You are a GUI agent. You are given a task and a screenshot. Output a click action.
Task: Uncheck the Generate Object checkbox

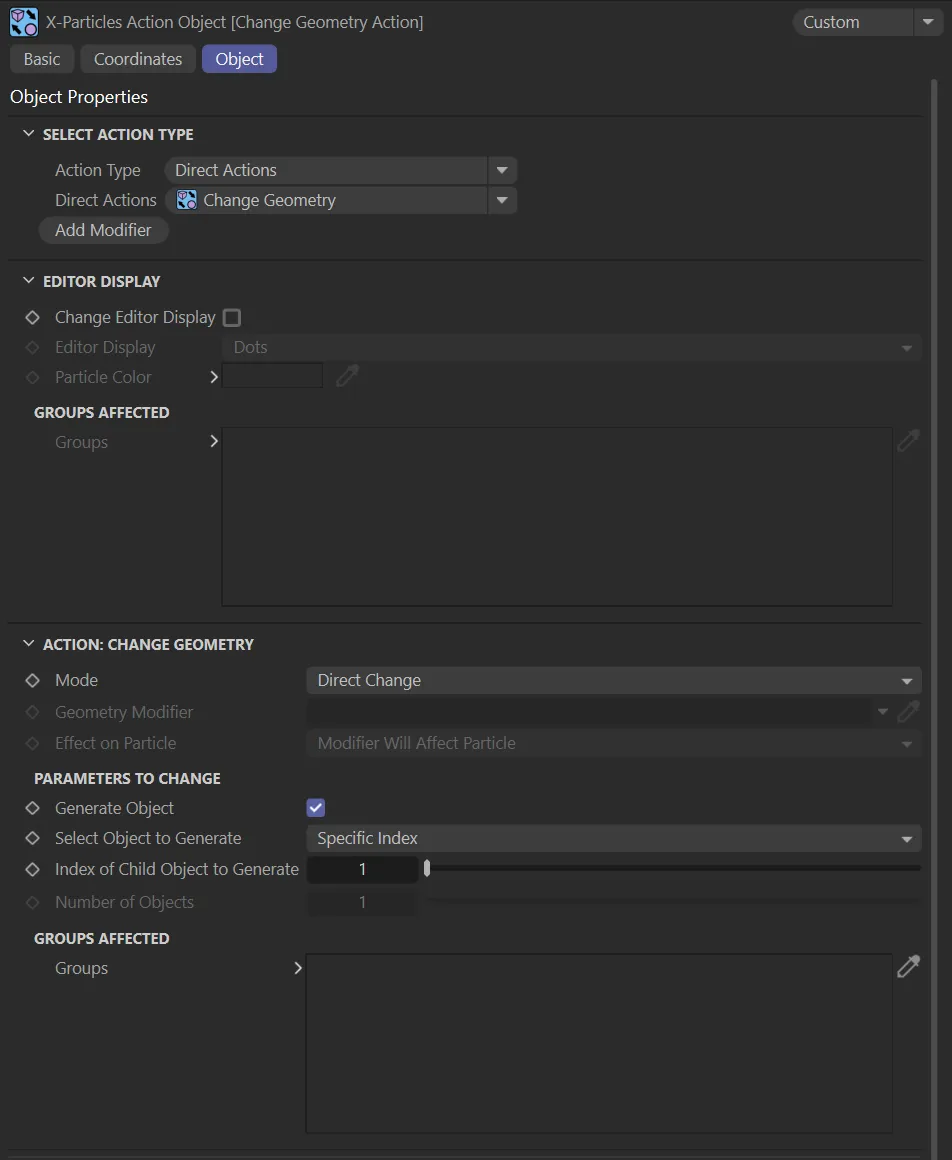tap(316, 808)
